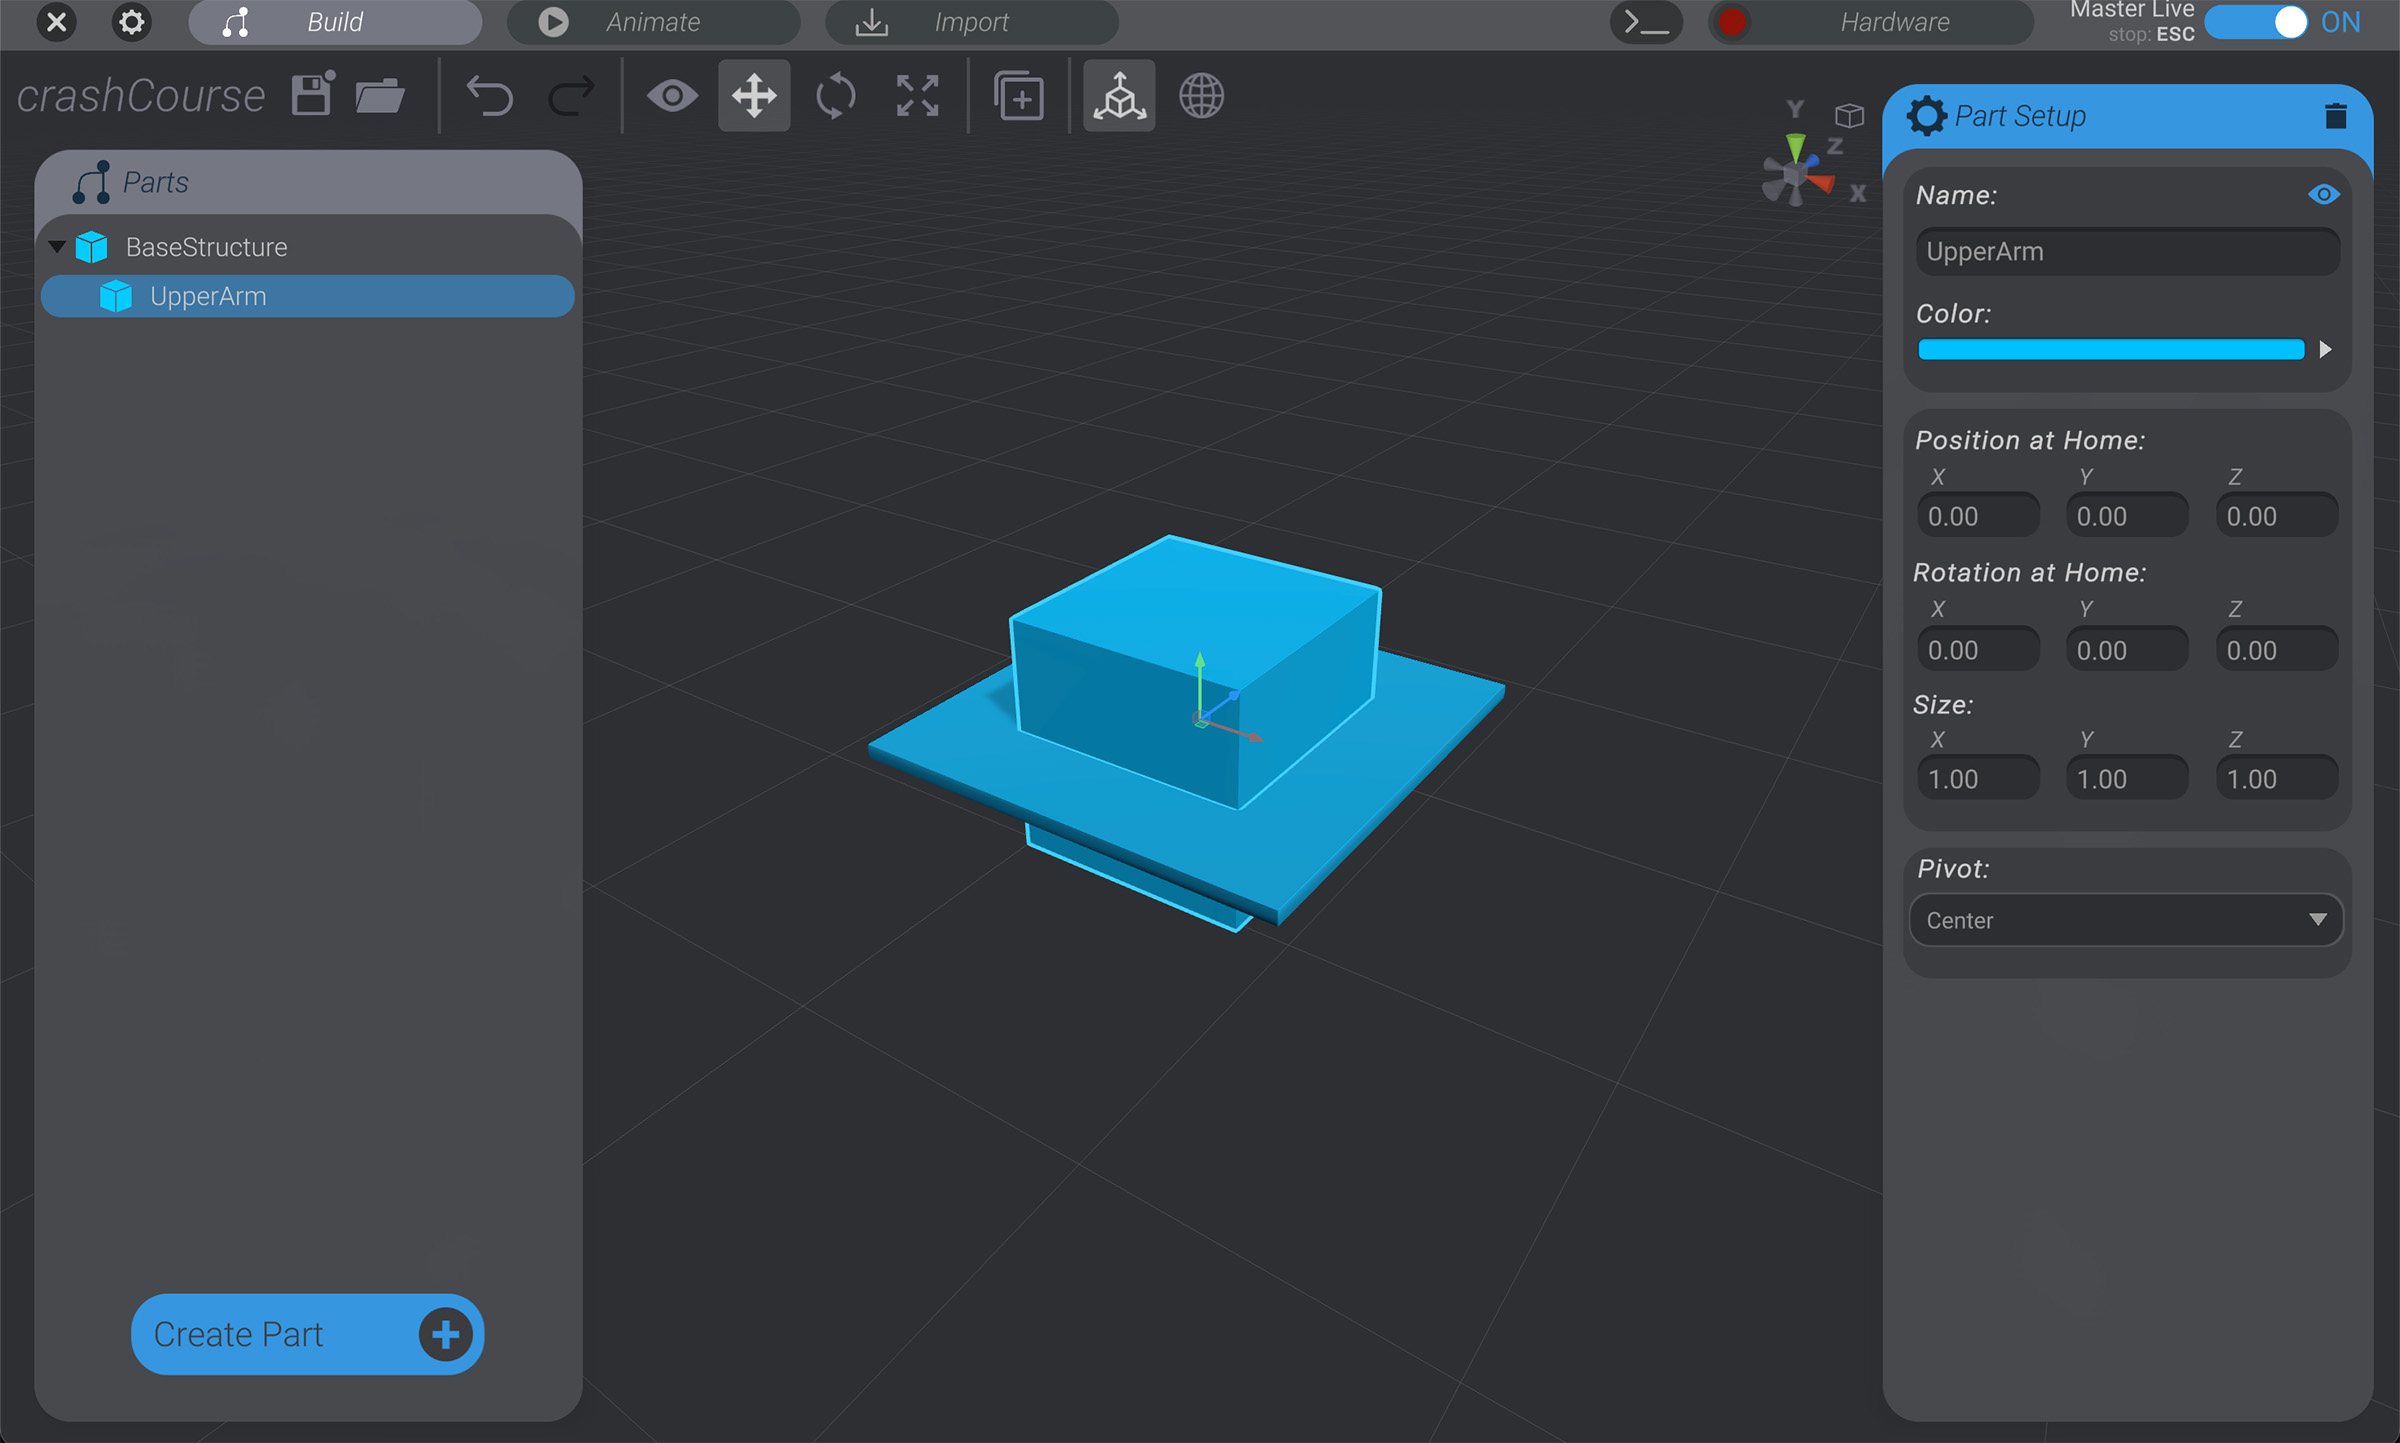Select the Move tool in the toolbar

[x=753, y=95]
